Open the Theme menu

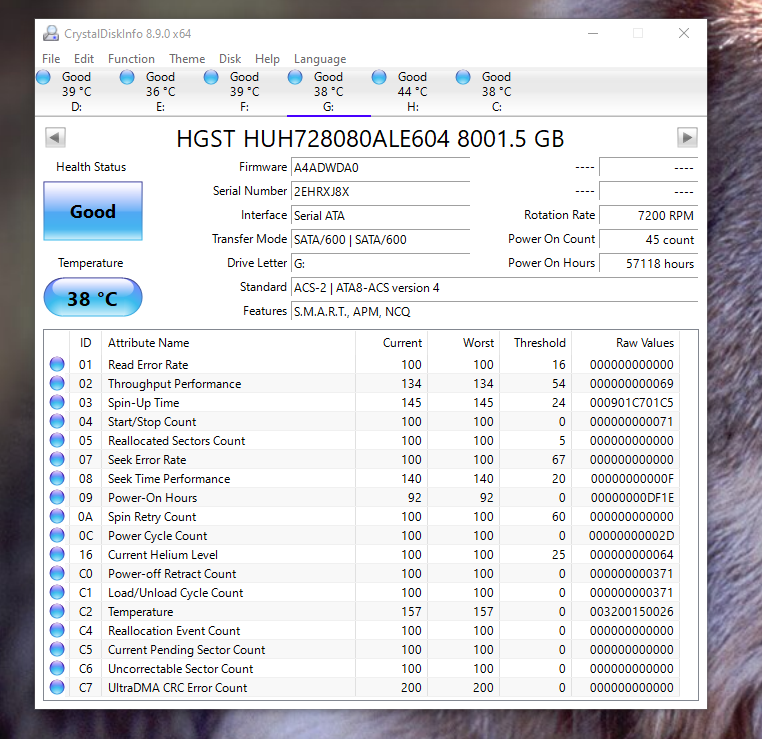187,59
